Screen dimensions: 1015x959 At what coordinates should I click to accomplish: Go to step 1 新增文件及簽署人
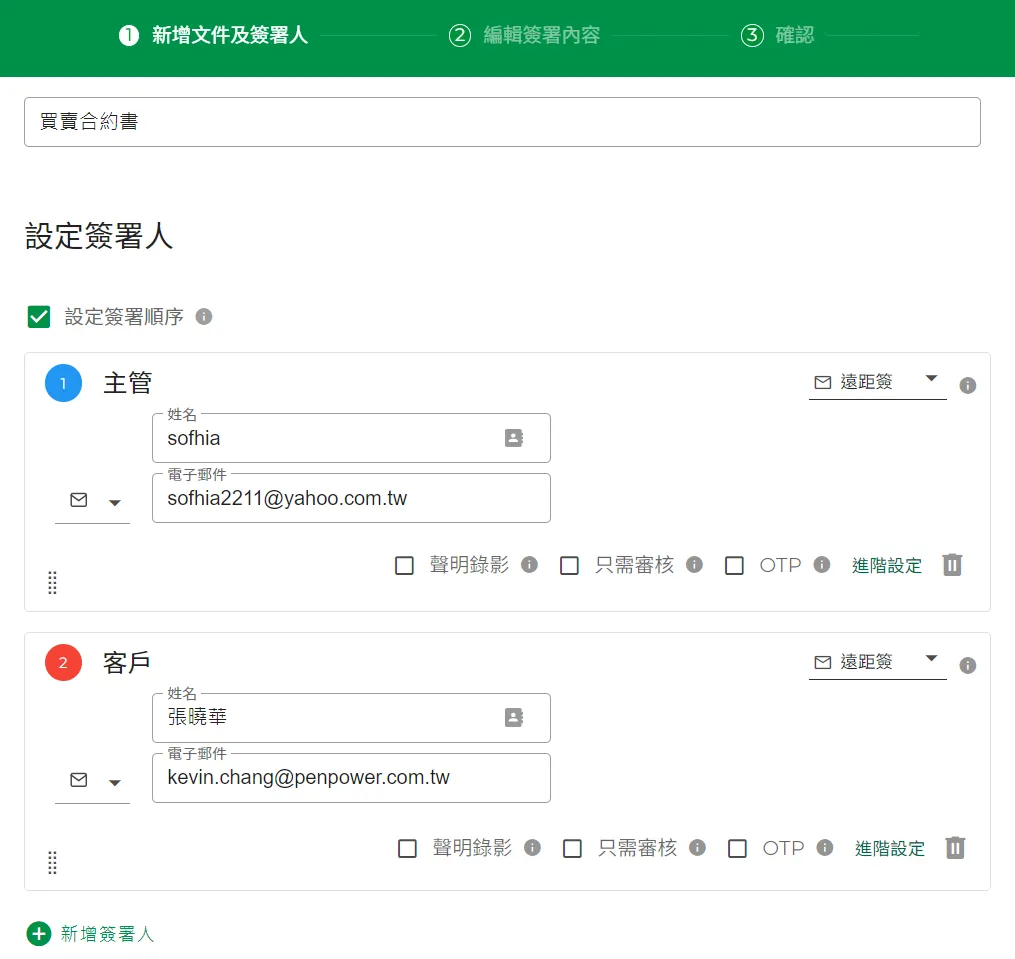click(x=213, y=35)
